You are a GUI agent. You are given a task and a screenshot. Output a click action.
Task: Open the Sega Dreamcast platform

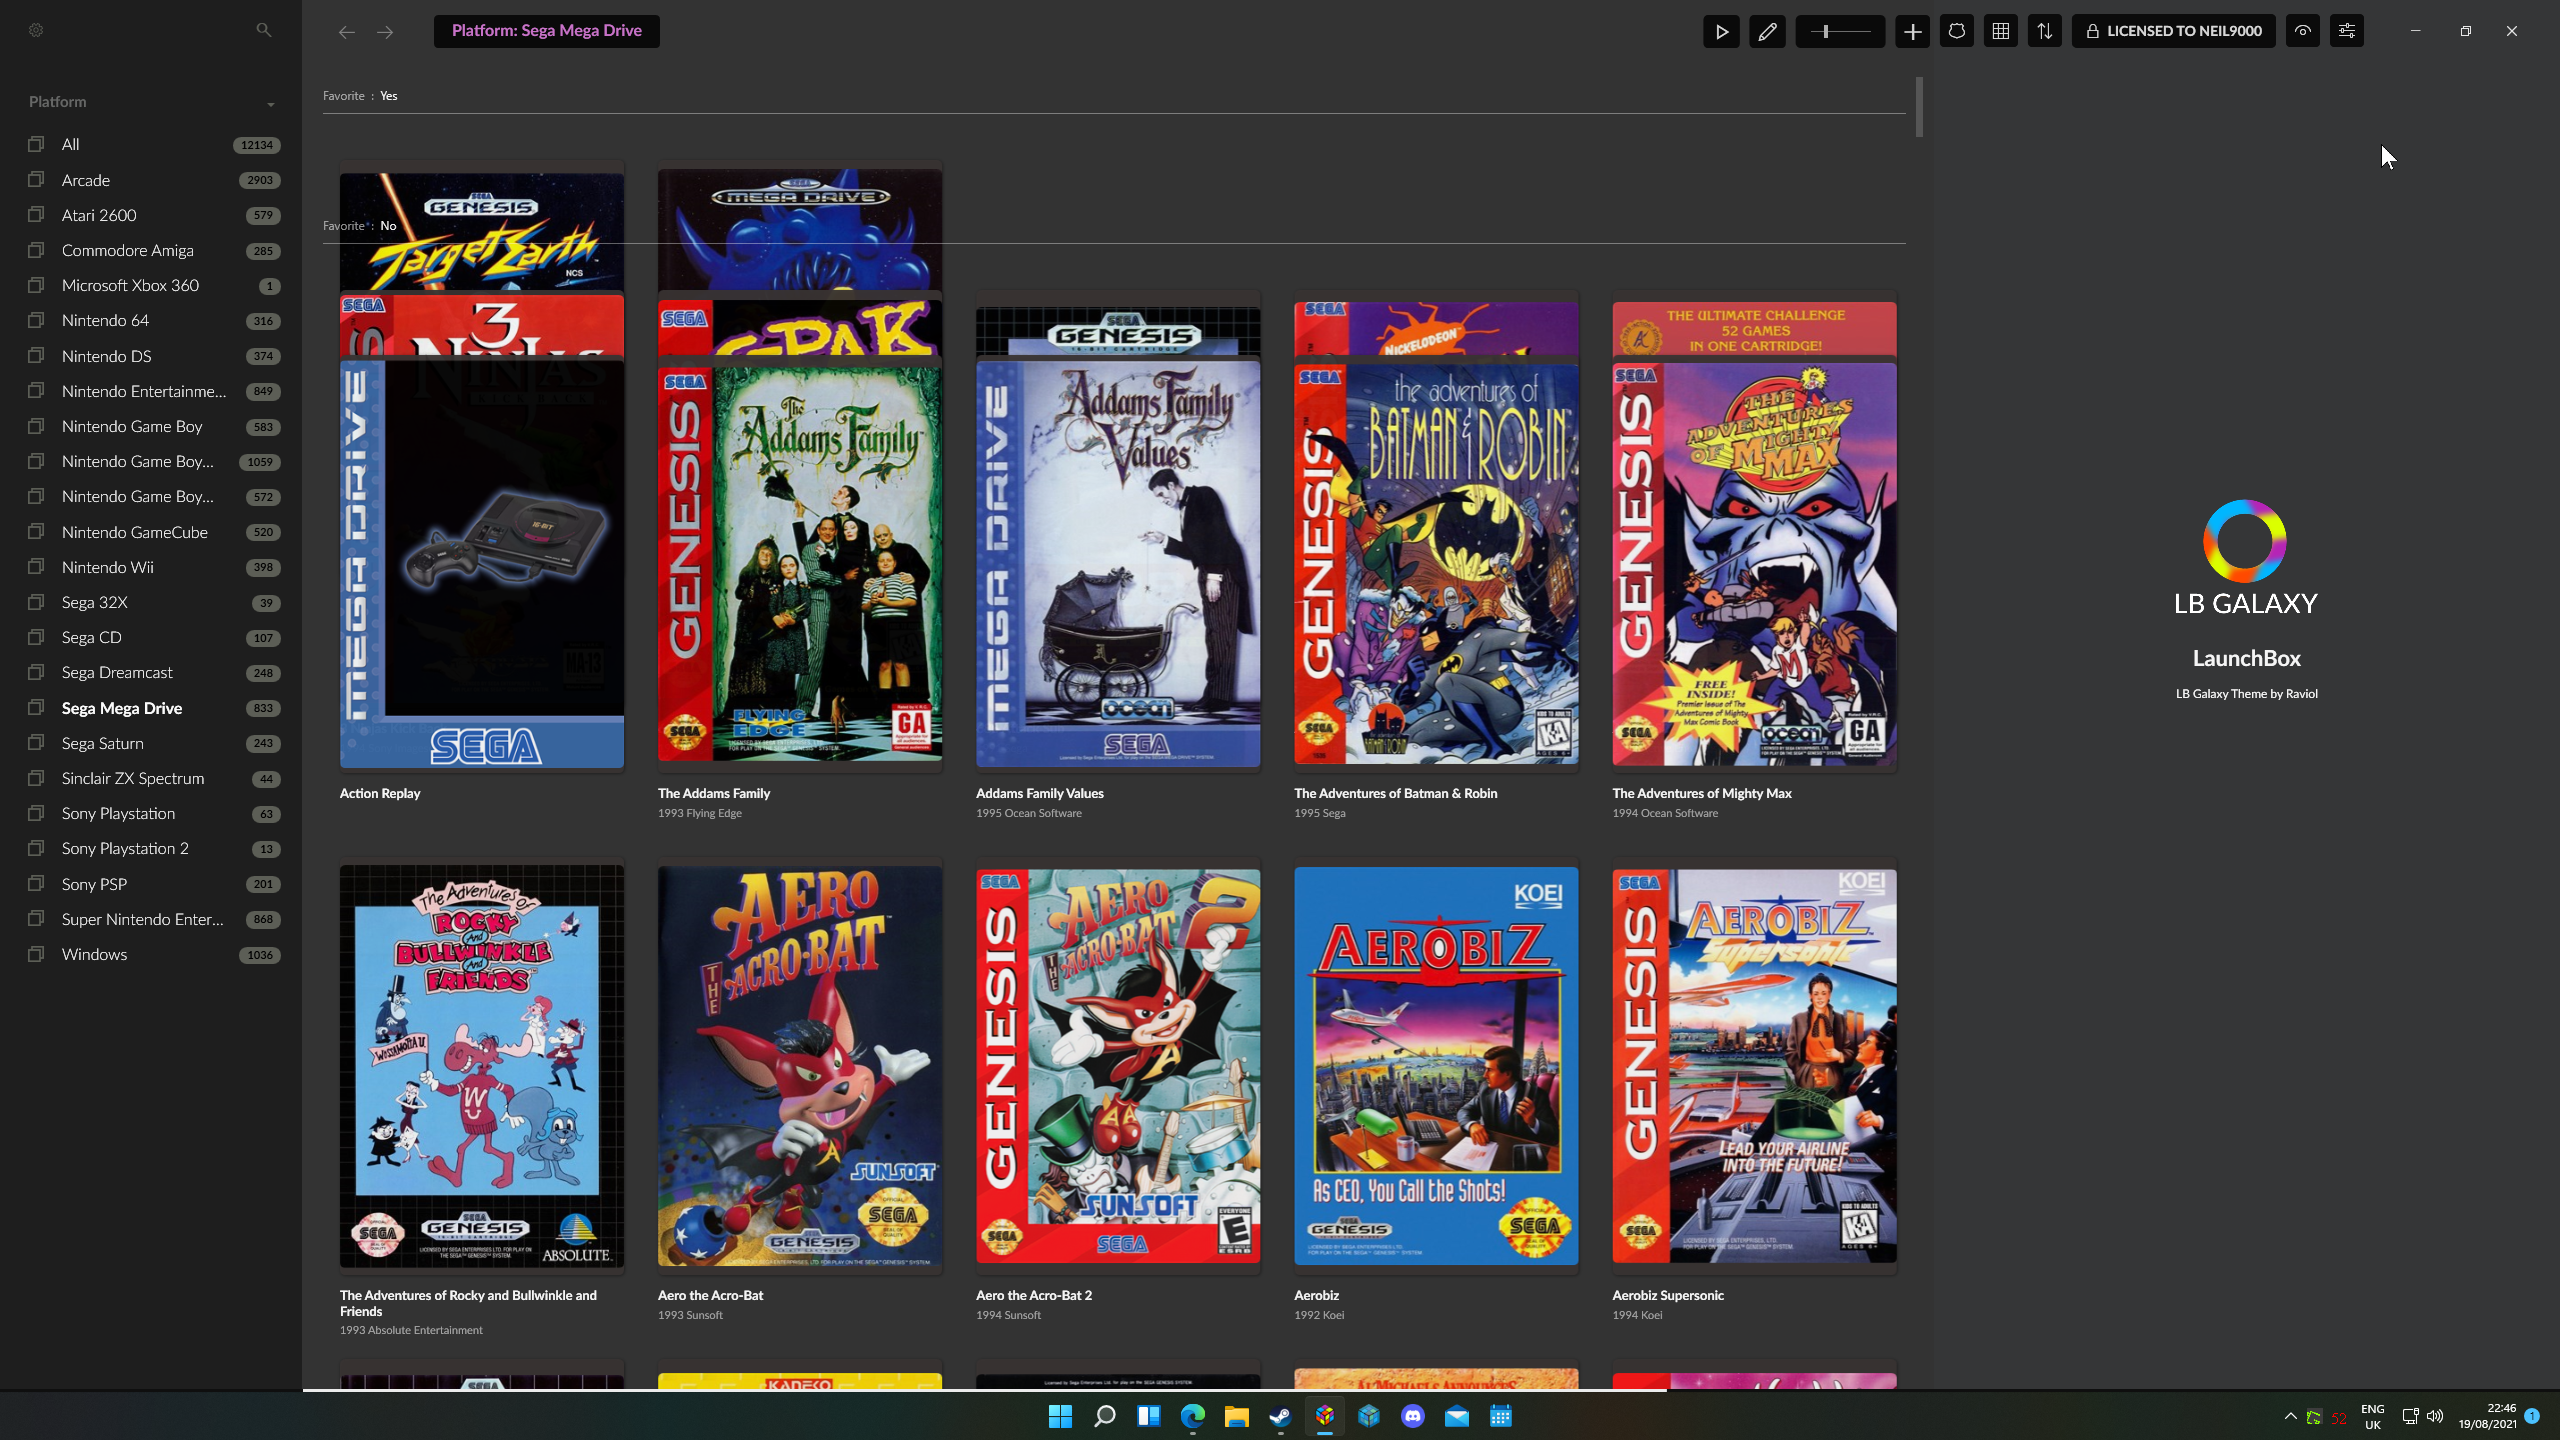[154, 672]
